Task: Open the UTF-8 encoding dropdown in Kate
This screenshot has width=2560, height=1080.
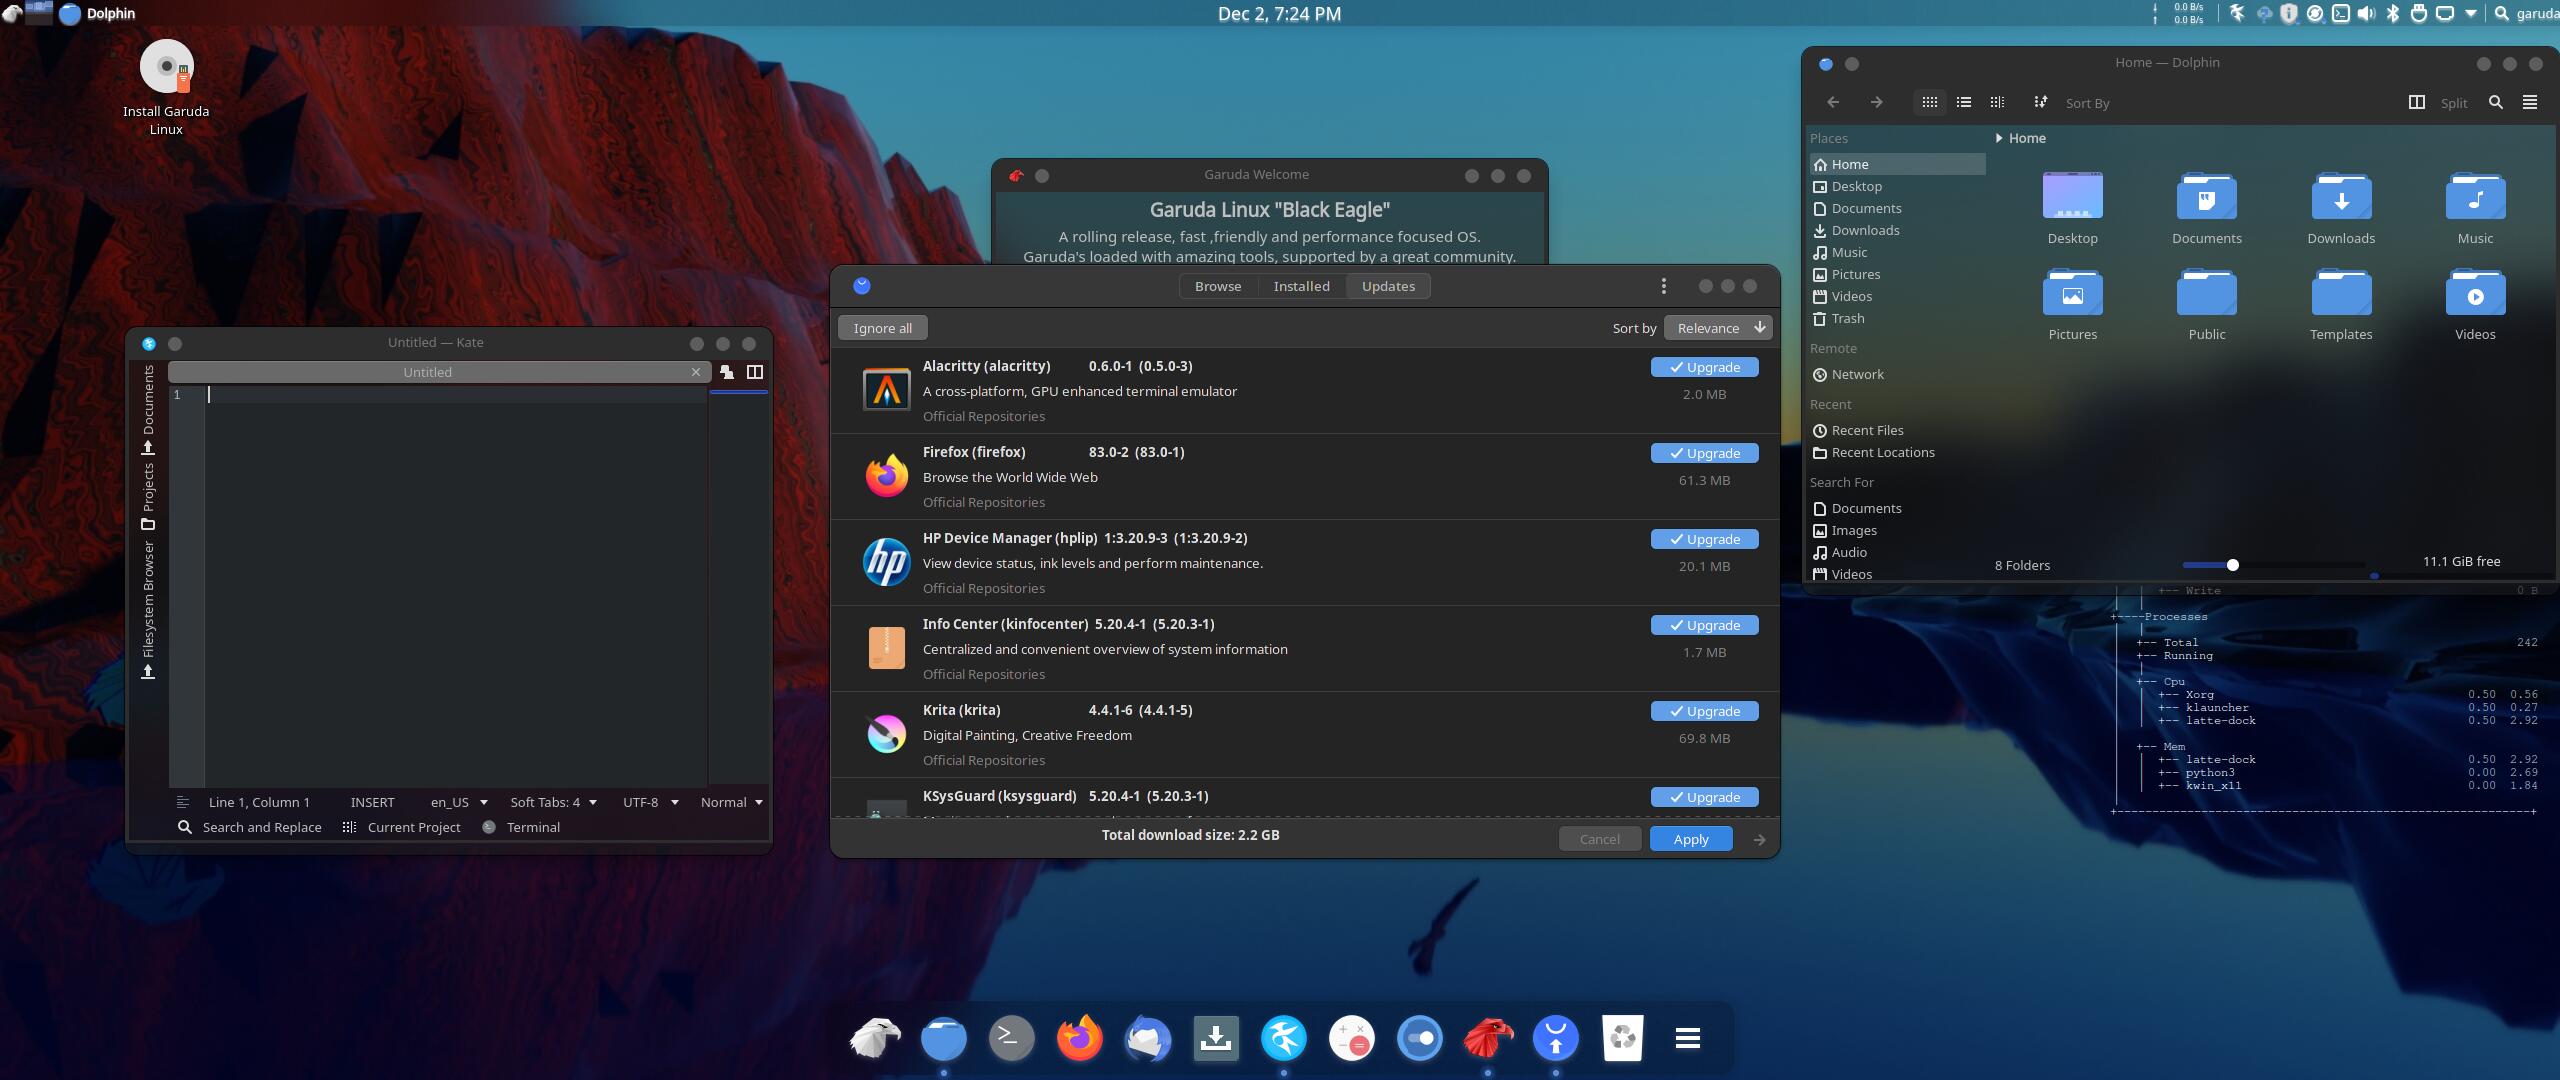Action: click(648, 802)
